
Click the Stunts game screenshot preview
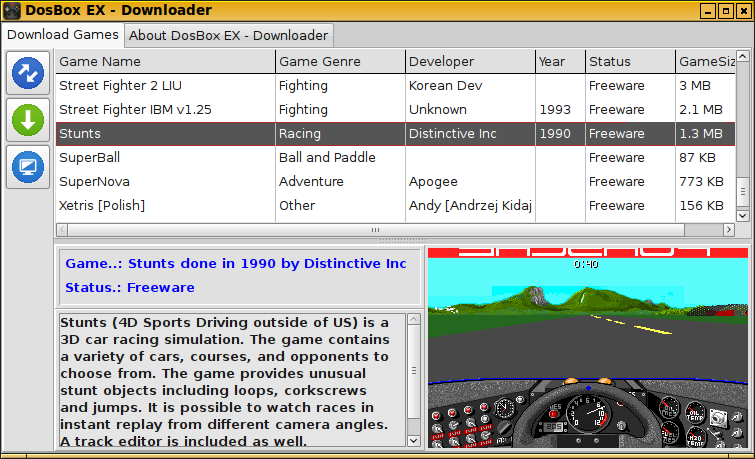click(x=587, y=348)
